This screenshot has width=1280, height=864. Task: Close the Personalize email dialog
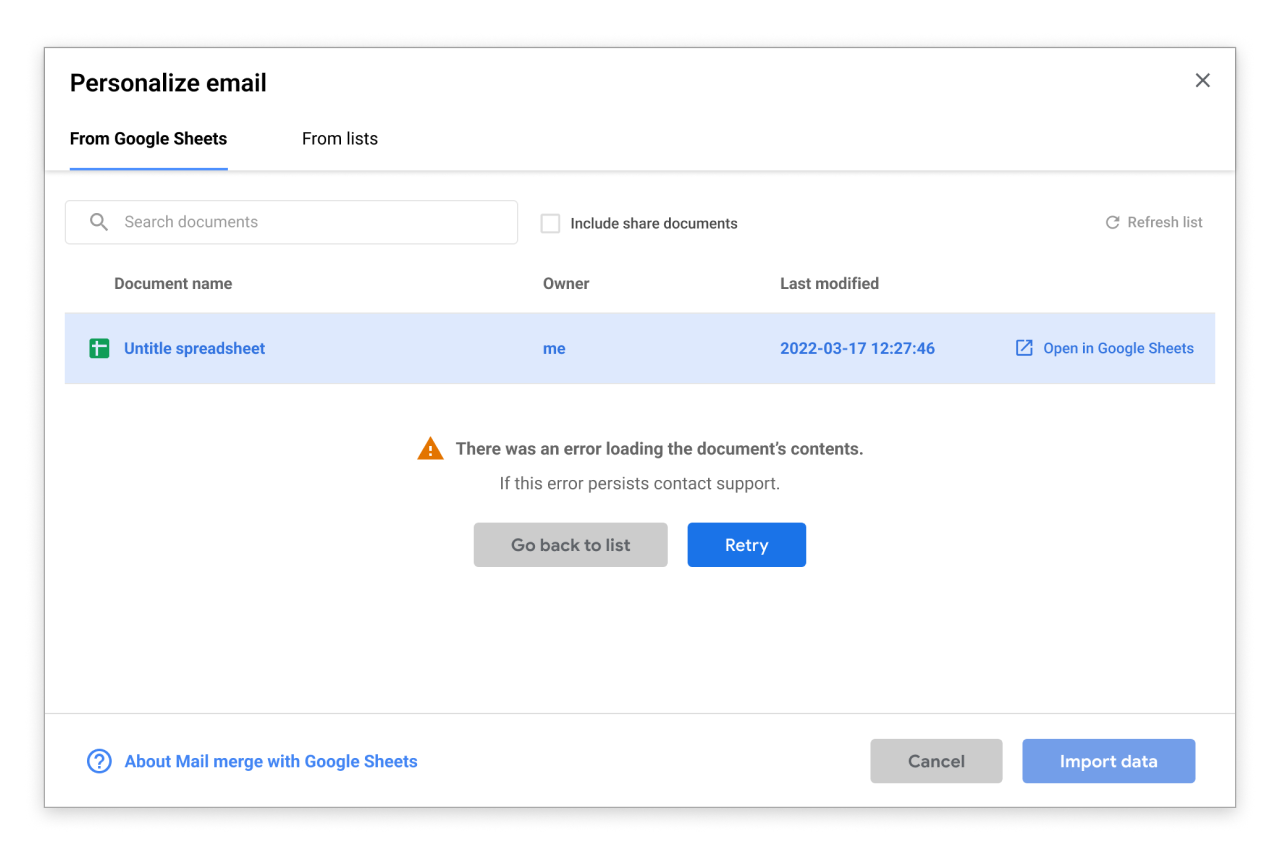1202,81
